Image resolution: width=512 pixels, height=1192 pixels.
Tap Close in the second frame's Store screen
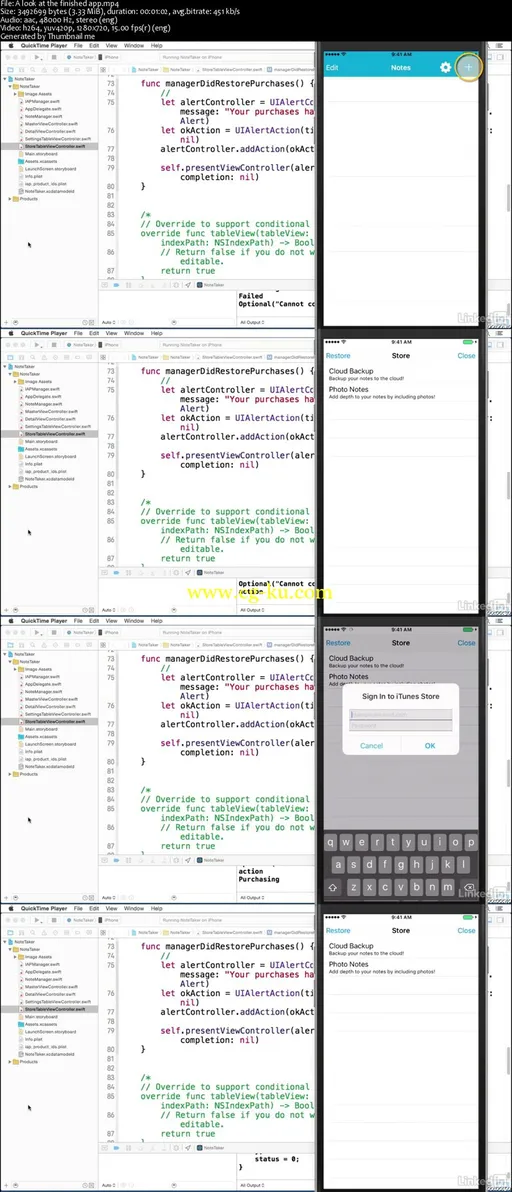point(466,356)
